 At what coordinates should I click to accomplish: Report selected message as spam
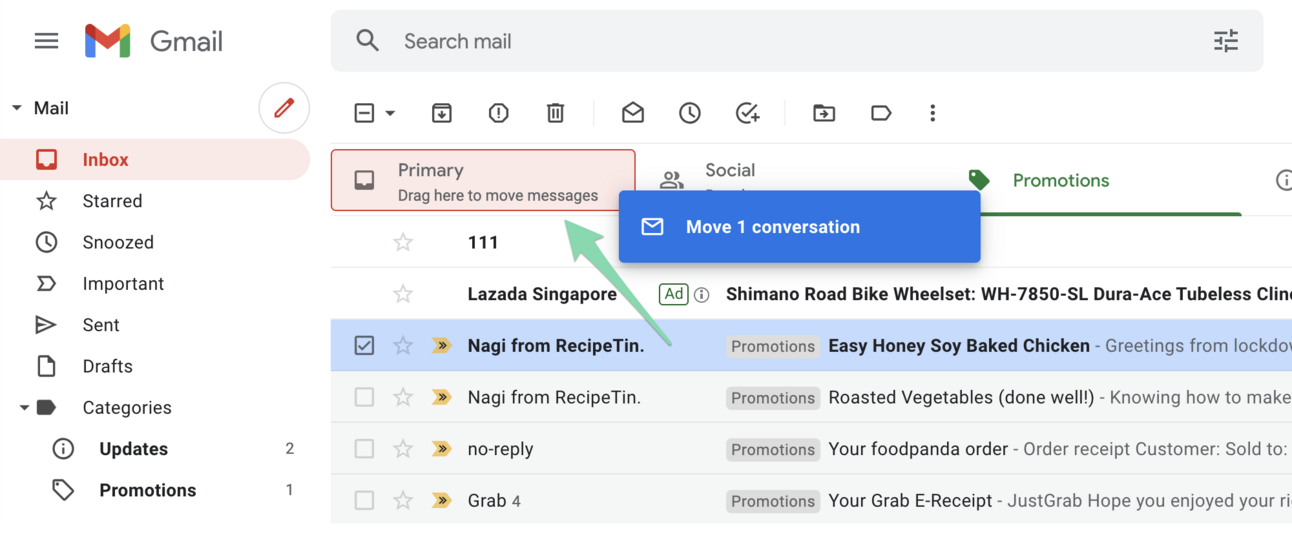coord(499,113)
